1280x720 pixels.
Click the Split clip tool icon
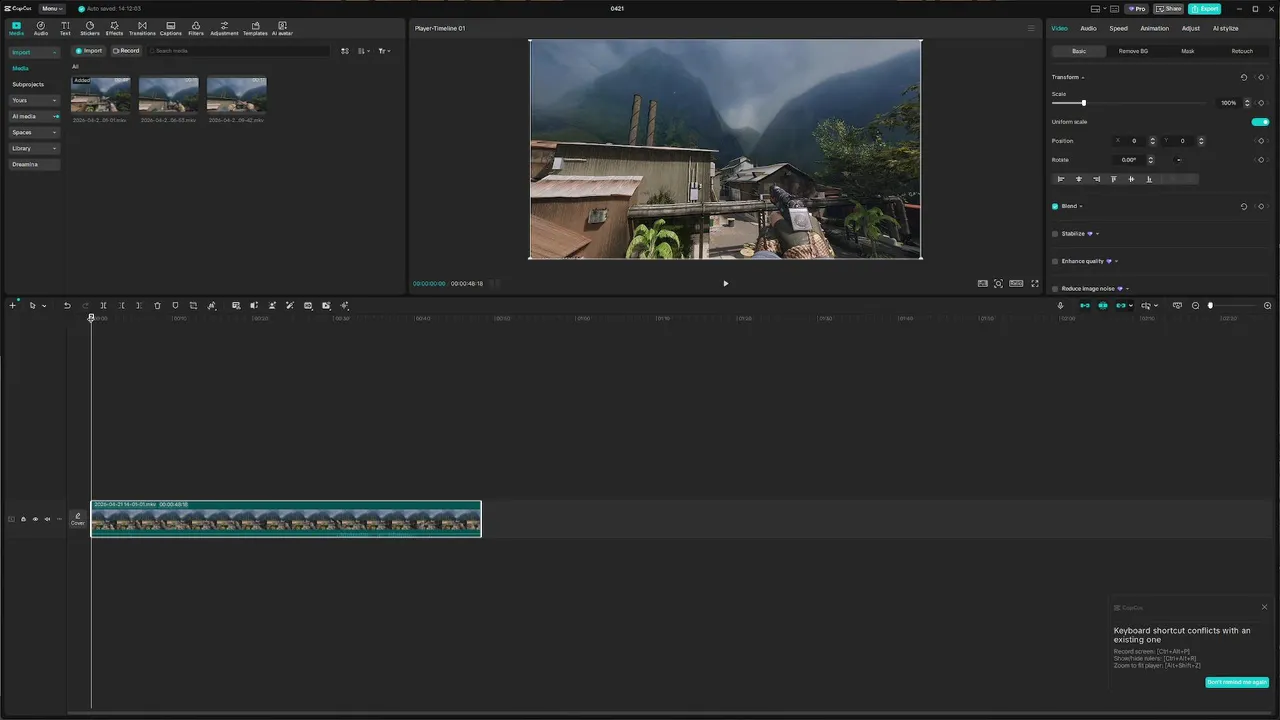click(103, 305)
